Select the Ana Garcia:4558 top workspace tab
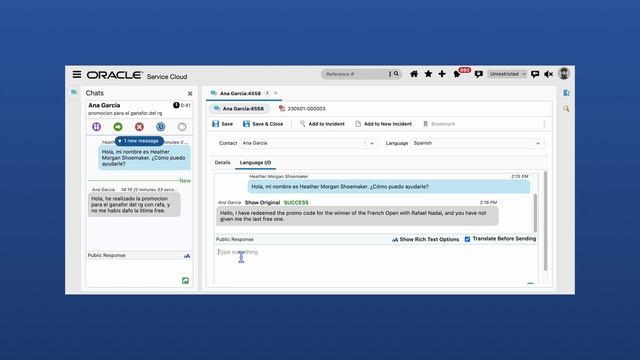 click(240, 93)
